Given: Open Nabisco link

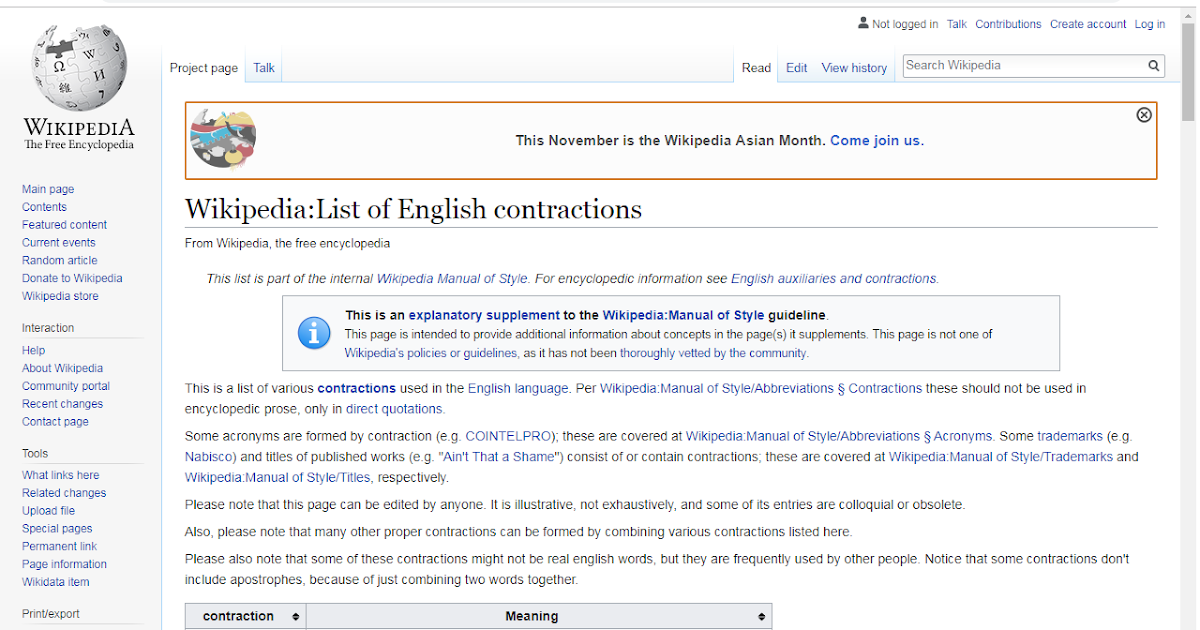Looking at the screenshot, I should coord(208,458).
